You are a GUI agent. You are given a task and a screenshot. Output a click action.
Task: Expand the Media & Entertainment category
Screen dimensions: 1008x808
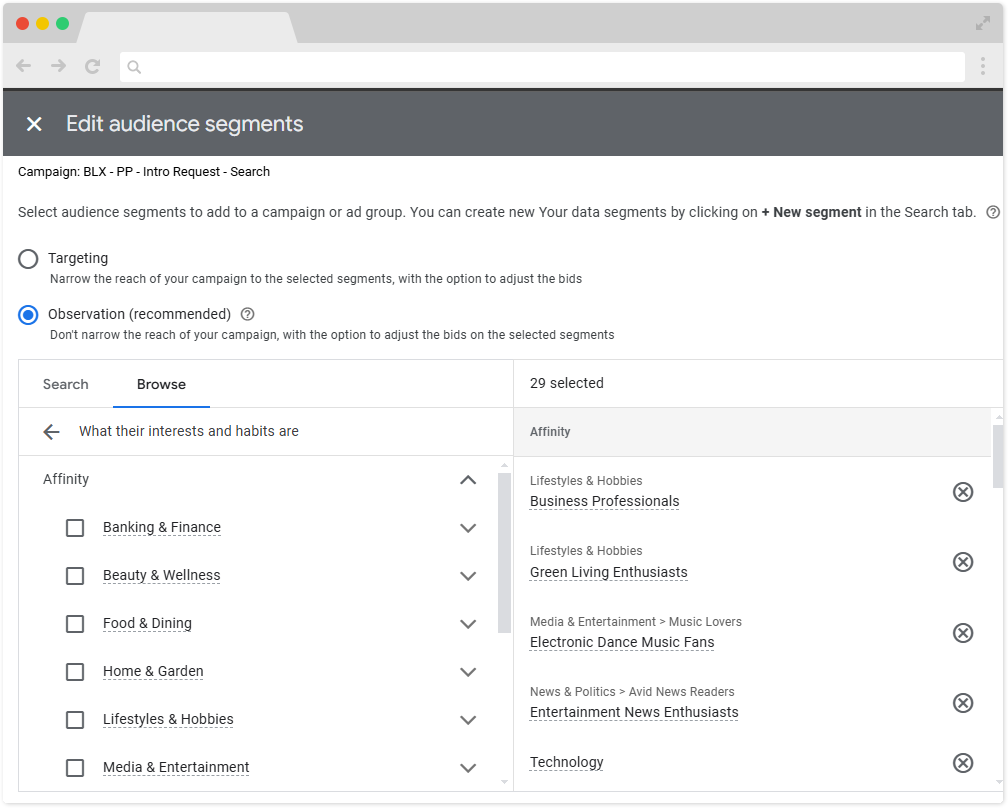point(468,768)
